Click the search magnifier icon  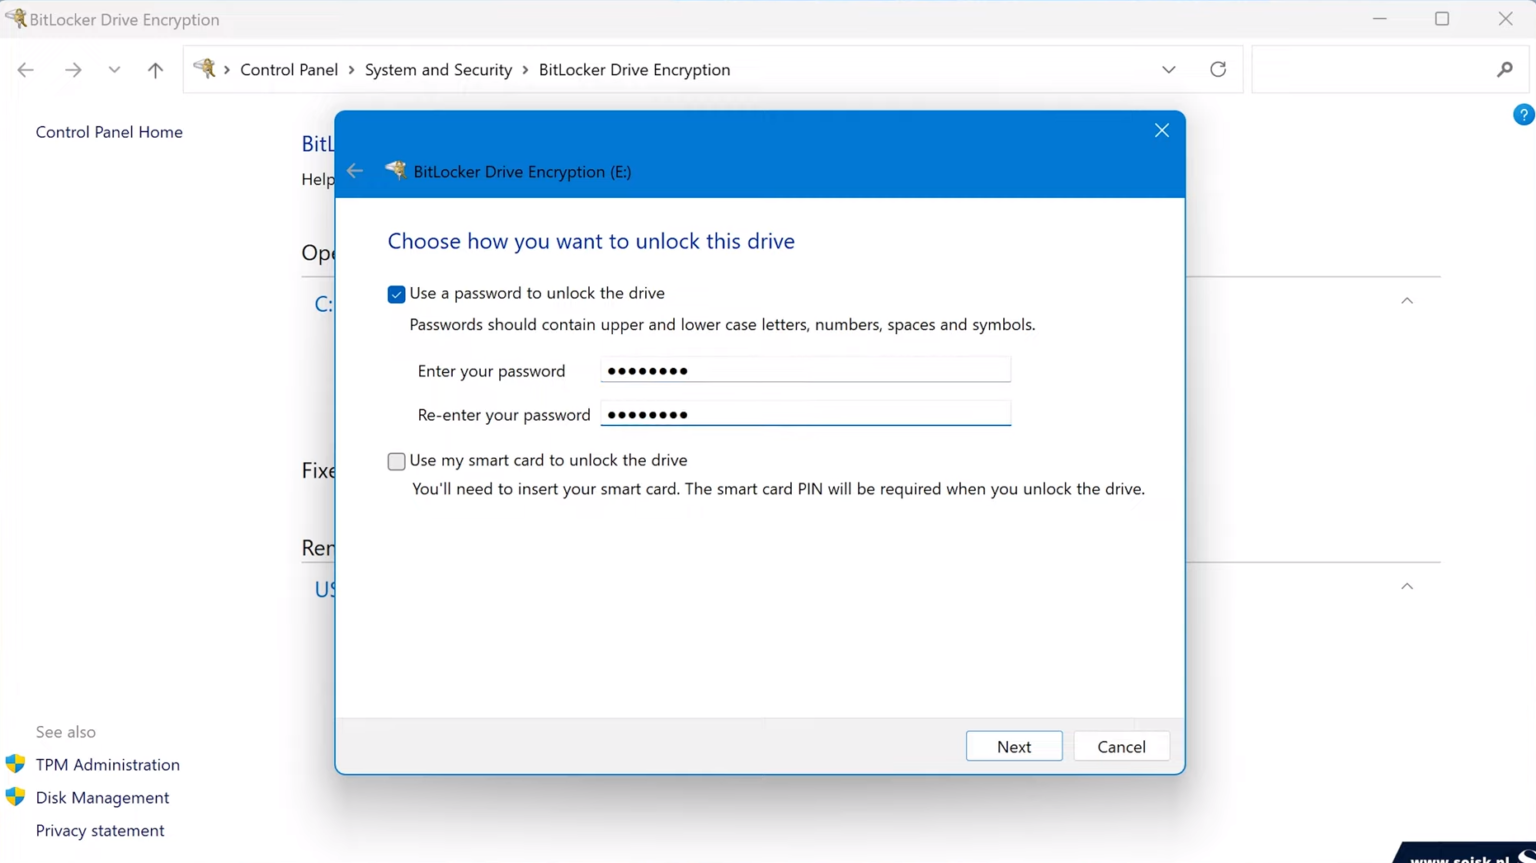(x=1505, y=69)
